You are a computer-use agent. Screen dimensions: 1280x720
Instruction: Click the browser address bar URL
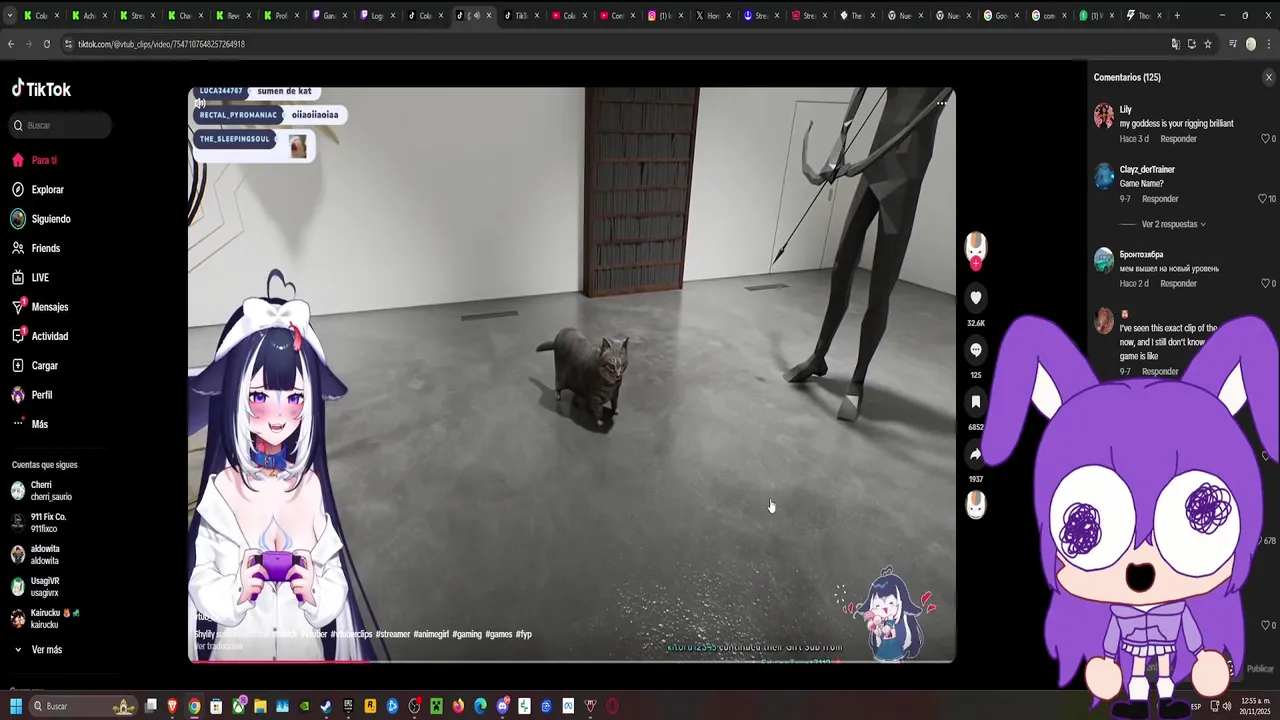[161, 44]
